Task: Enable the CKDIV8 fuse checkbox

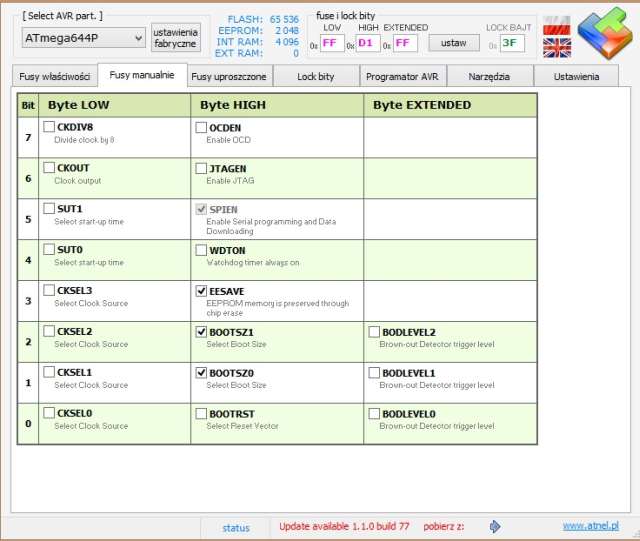Action: coord(49,127)
